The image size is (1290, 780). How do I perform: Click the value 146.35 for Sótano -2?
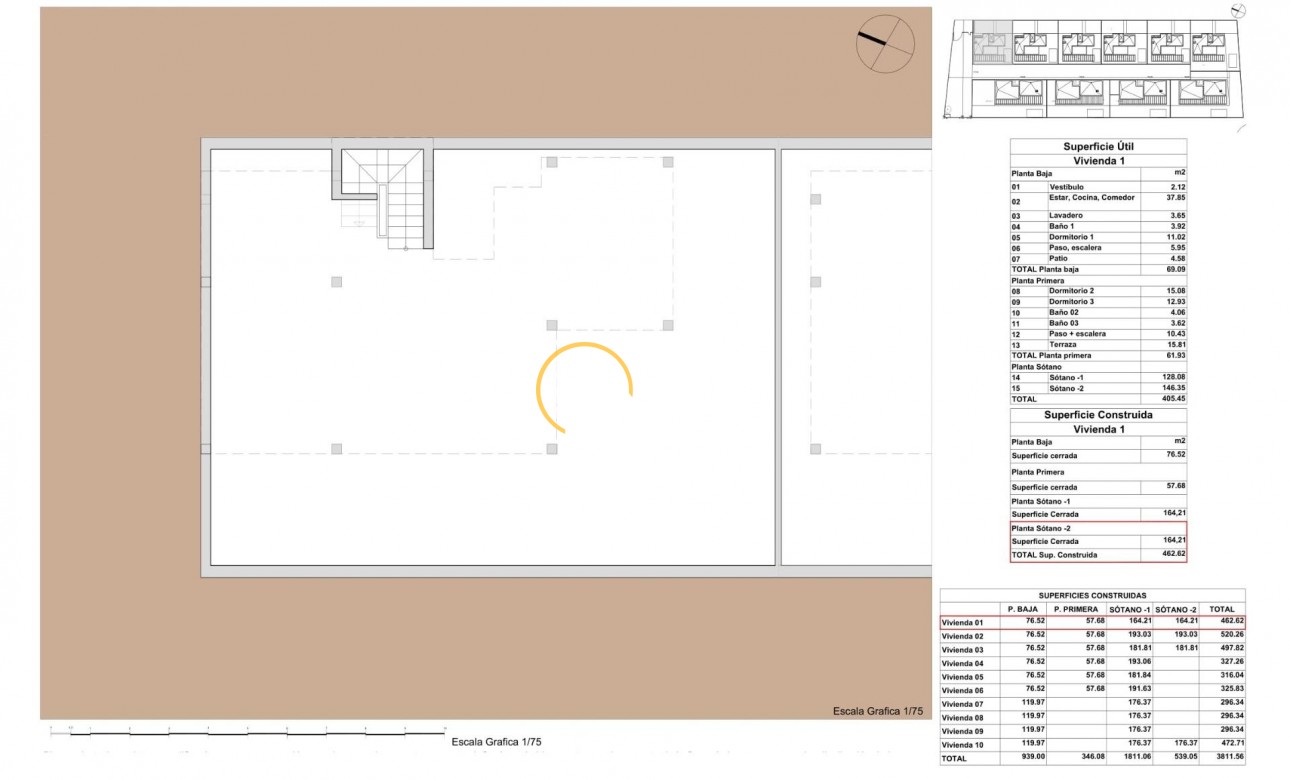click(1172, 388)
